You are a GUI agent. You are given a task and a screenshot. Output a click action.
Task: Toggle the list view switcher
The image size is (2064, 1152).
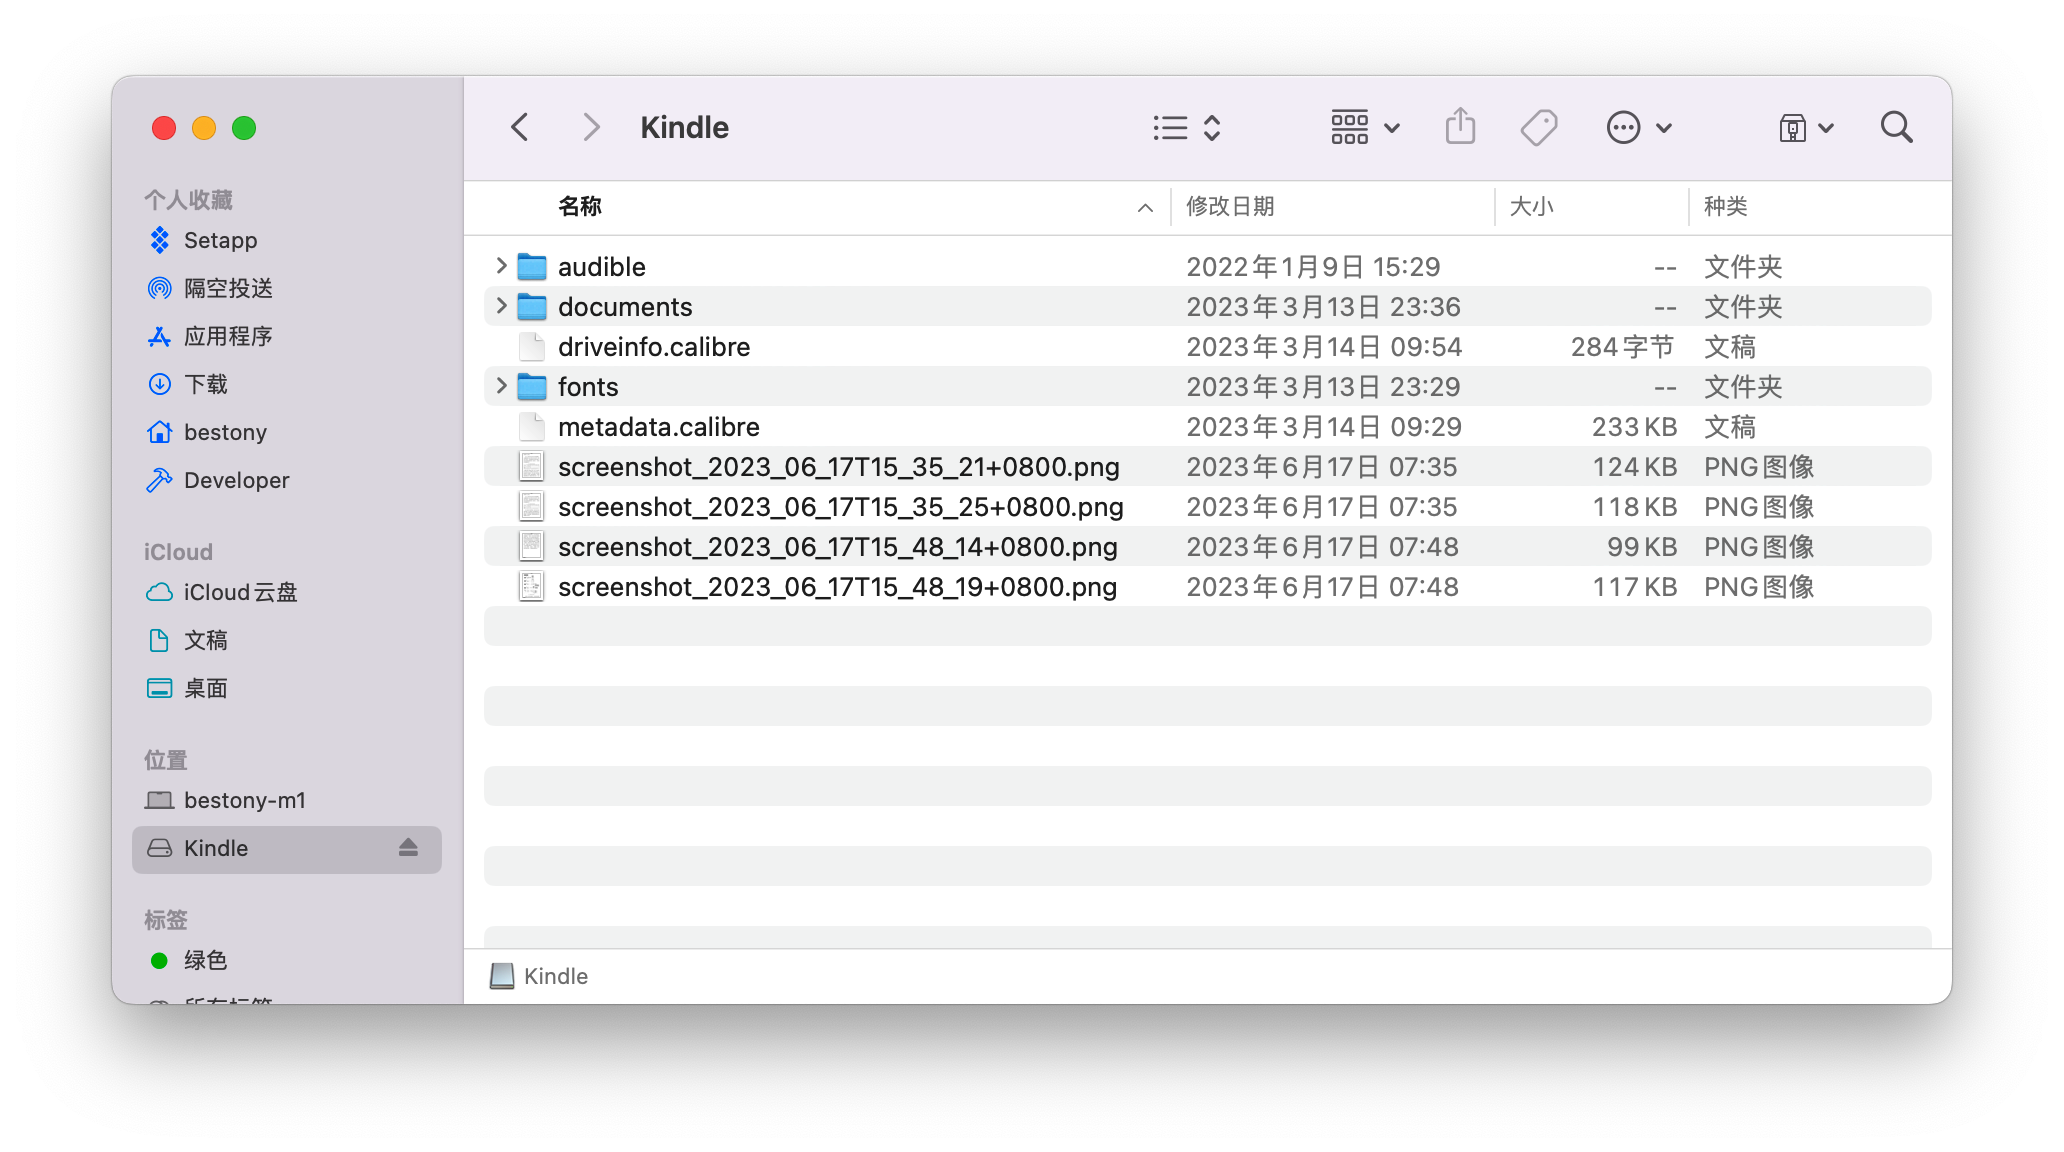[1186, 127]
